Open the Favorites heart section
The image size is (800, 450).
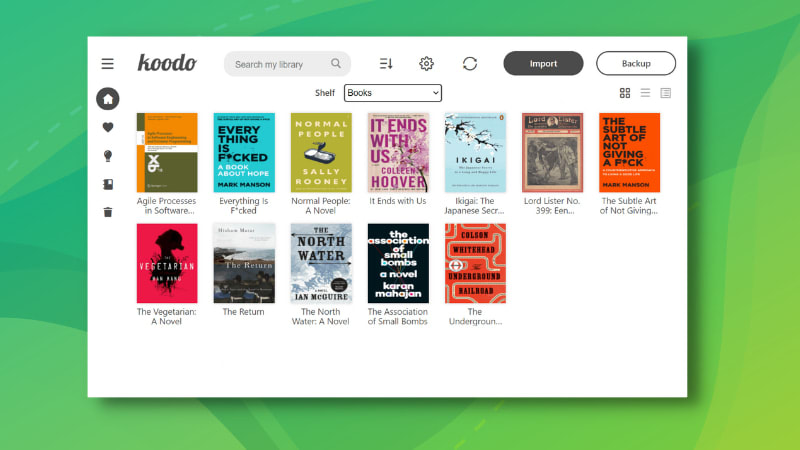pos(108,127)
